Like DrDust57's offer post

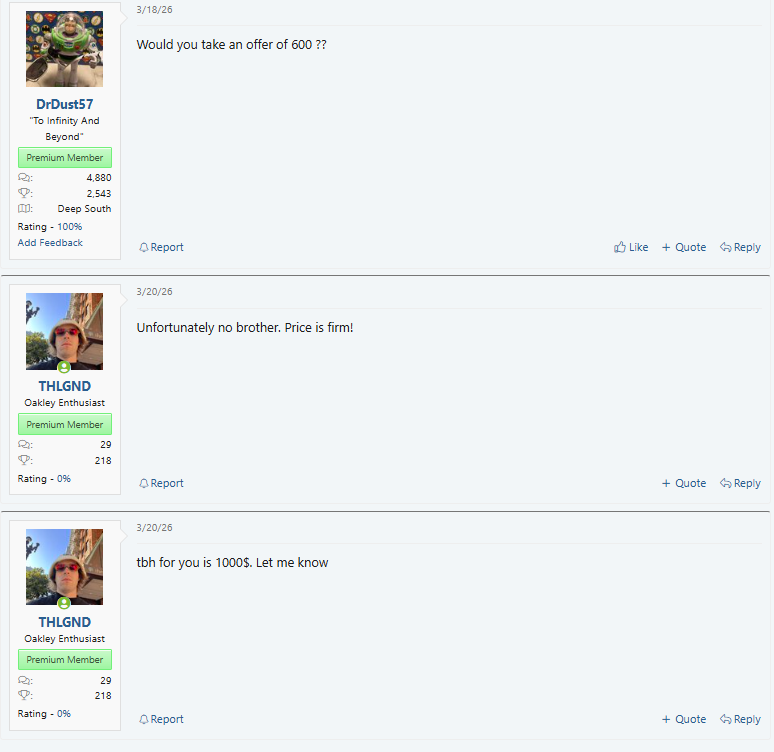point(631,247)
